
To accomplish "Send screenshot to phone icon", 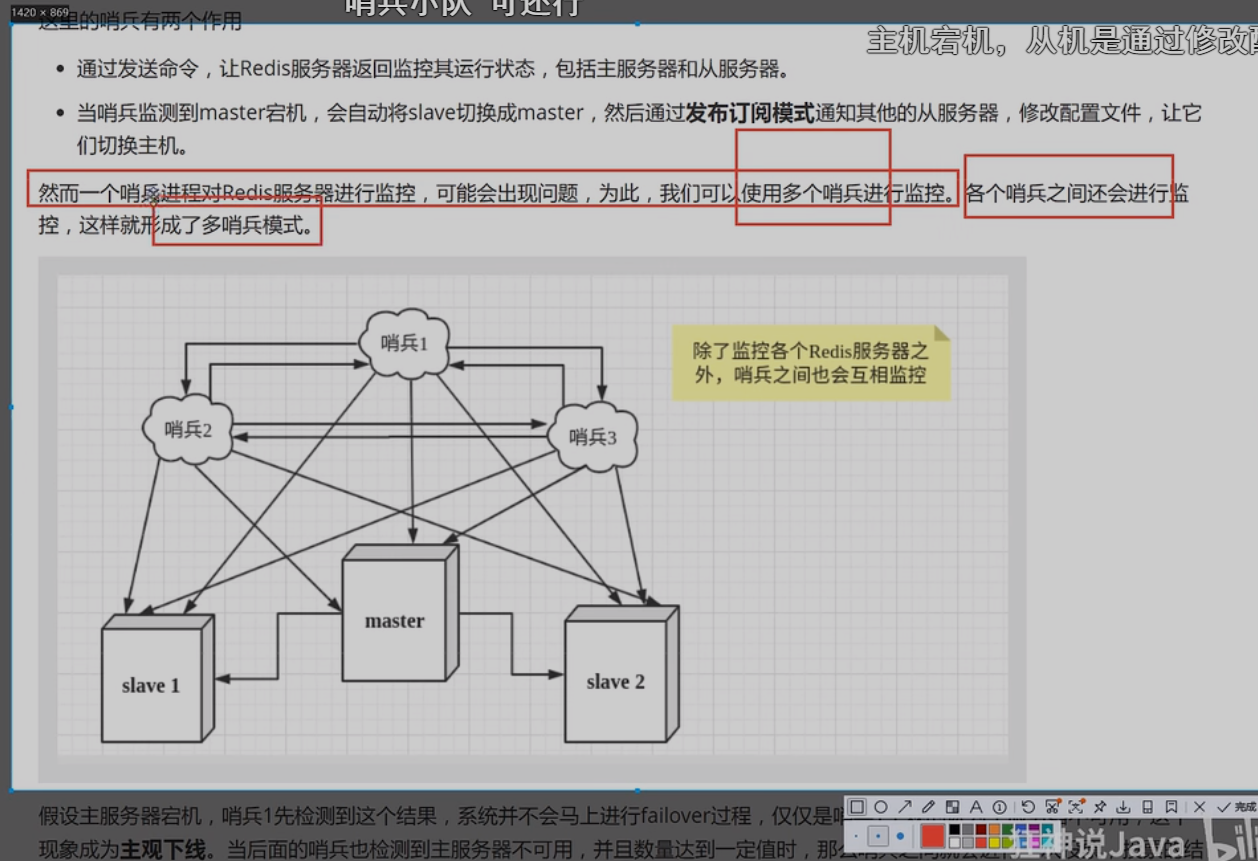I will pos(1147,807).
